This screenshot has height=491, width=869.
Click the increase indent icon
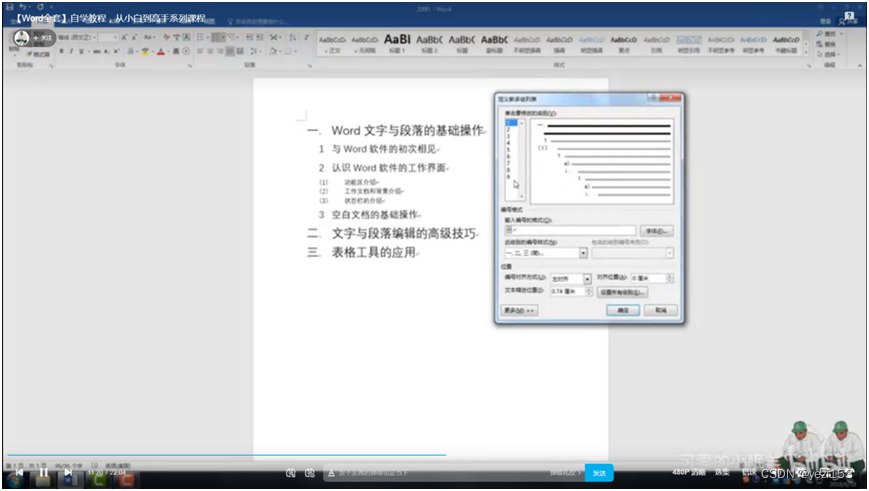tap(259, 38)
